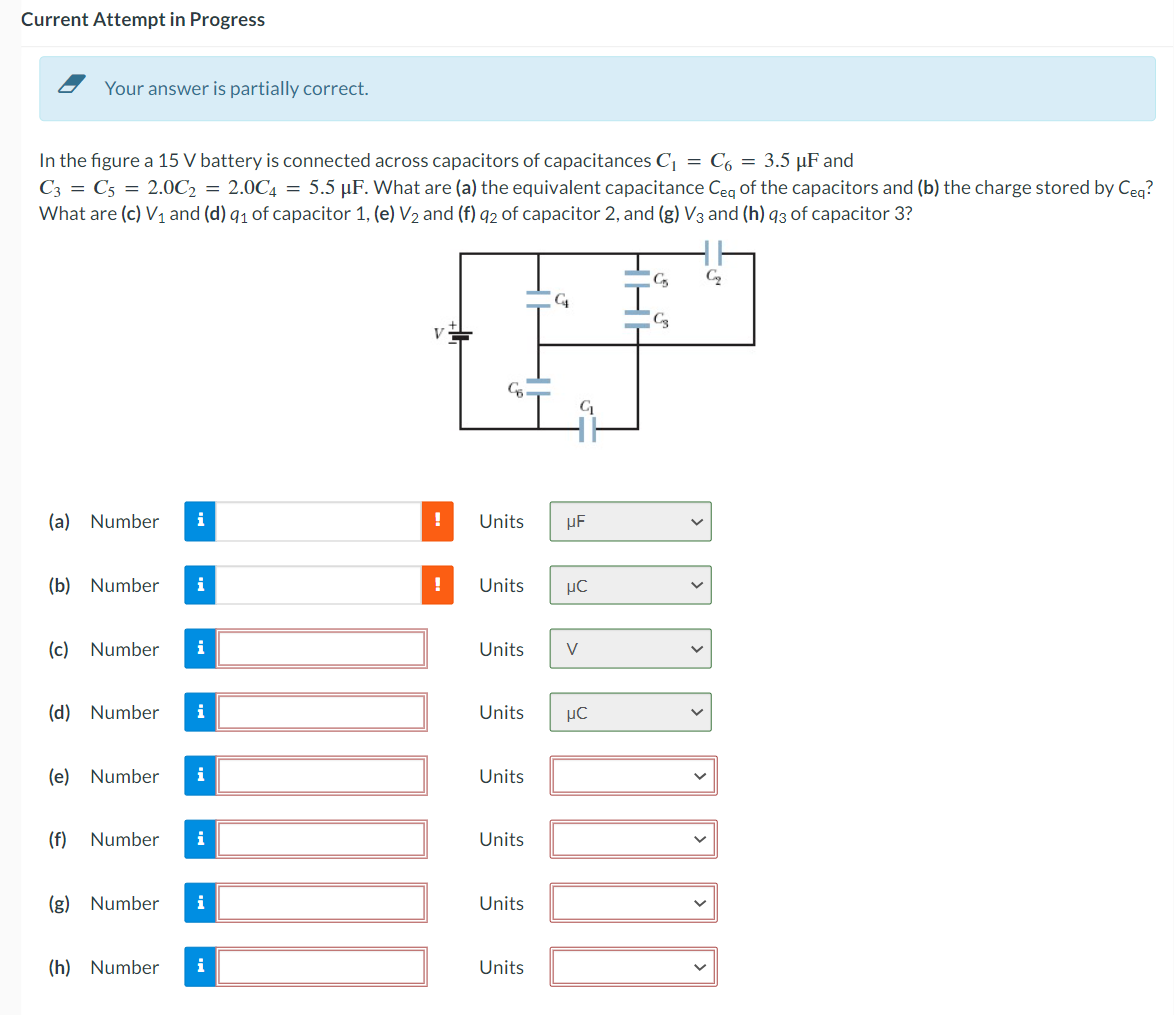The image size is (1174, 1015).
Task: Open the µC units dropdown for part (b)
Action: (629, 585)
